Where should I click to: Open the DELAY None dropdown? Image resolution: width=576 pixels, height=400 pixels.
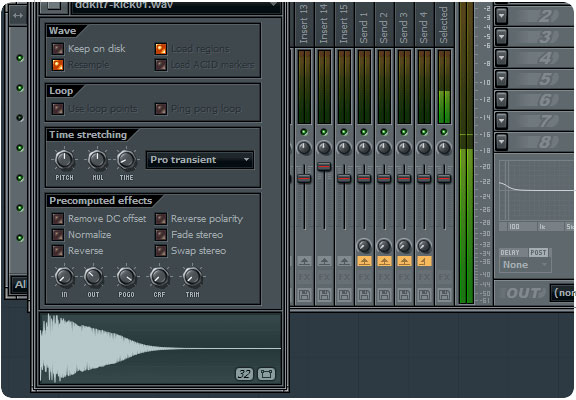pos(525,265)
